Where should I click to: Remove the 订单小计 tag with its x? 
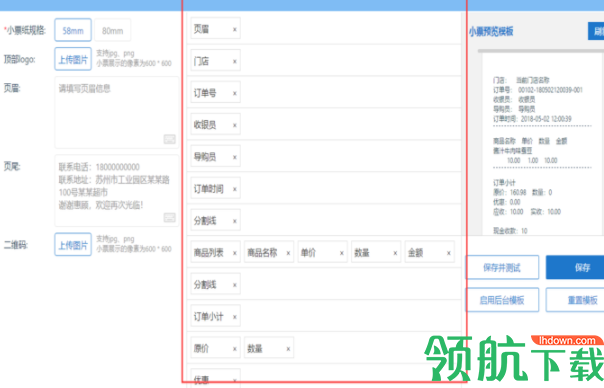click(235, 317)
